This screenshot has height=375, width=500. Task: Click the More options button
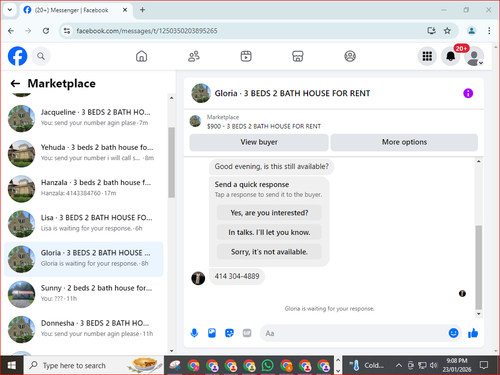pyautogui.click(x=404, y=142)
